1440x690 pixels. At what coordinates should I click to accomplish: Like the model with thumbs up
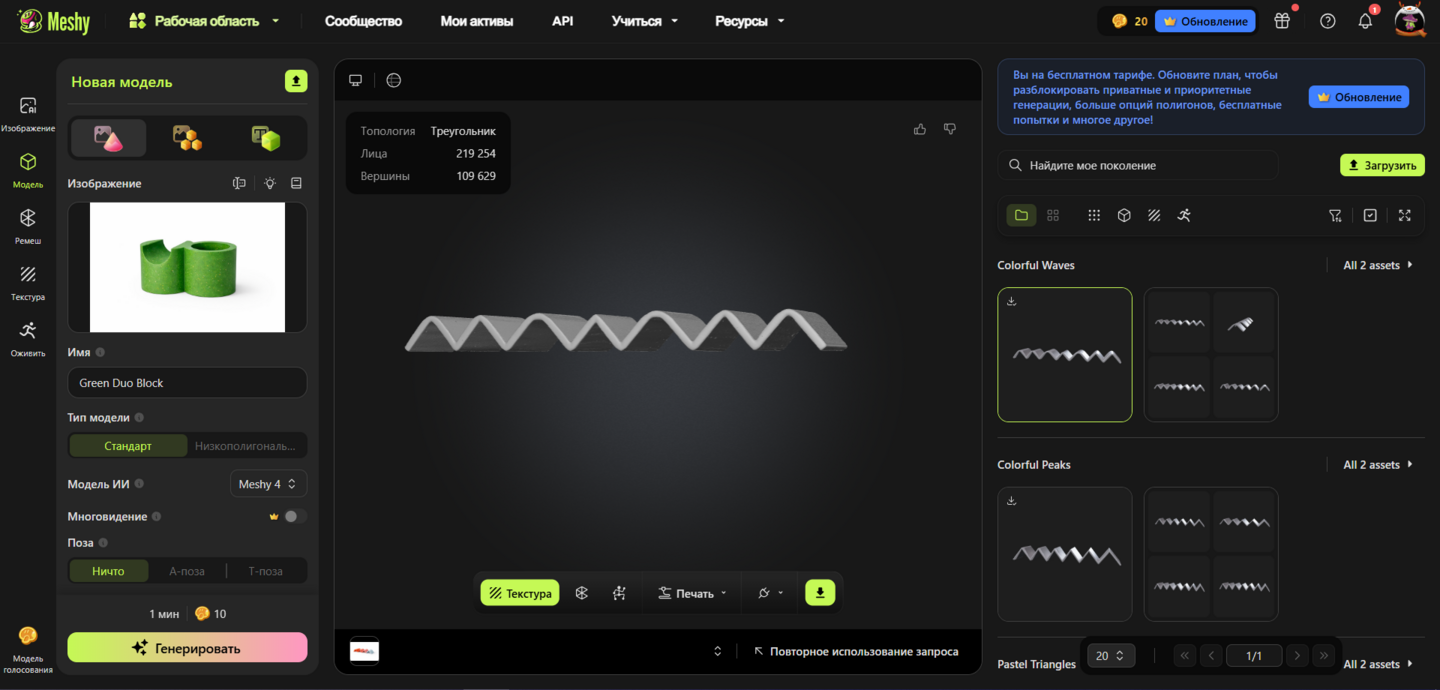tap(920, 129)
